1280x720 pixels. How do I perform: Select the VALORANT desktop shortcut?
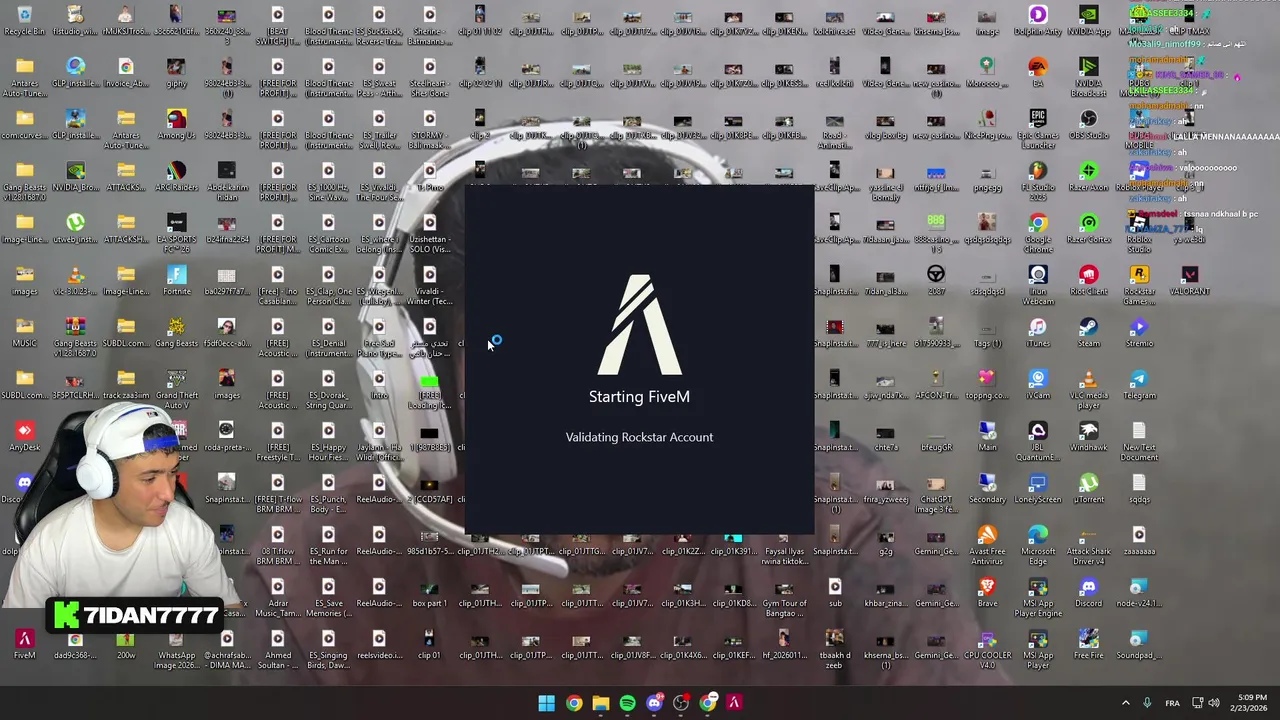tap(1189, 280)
